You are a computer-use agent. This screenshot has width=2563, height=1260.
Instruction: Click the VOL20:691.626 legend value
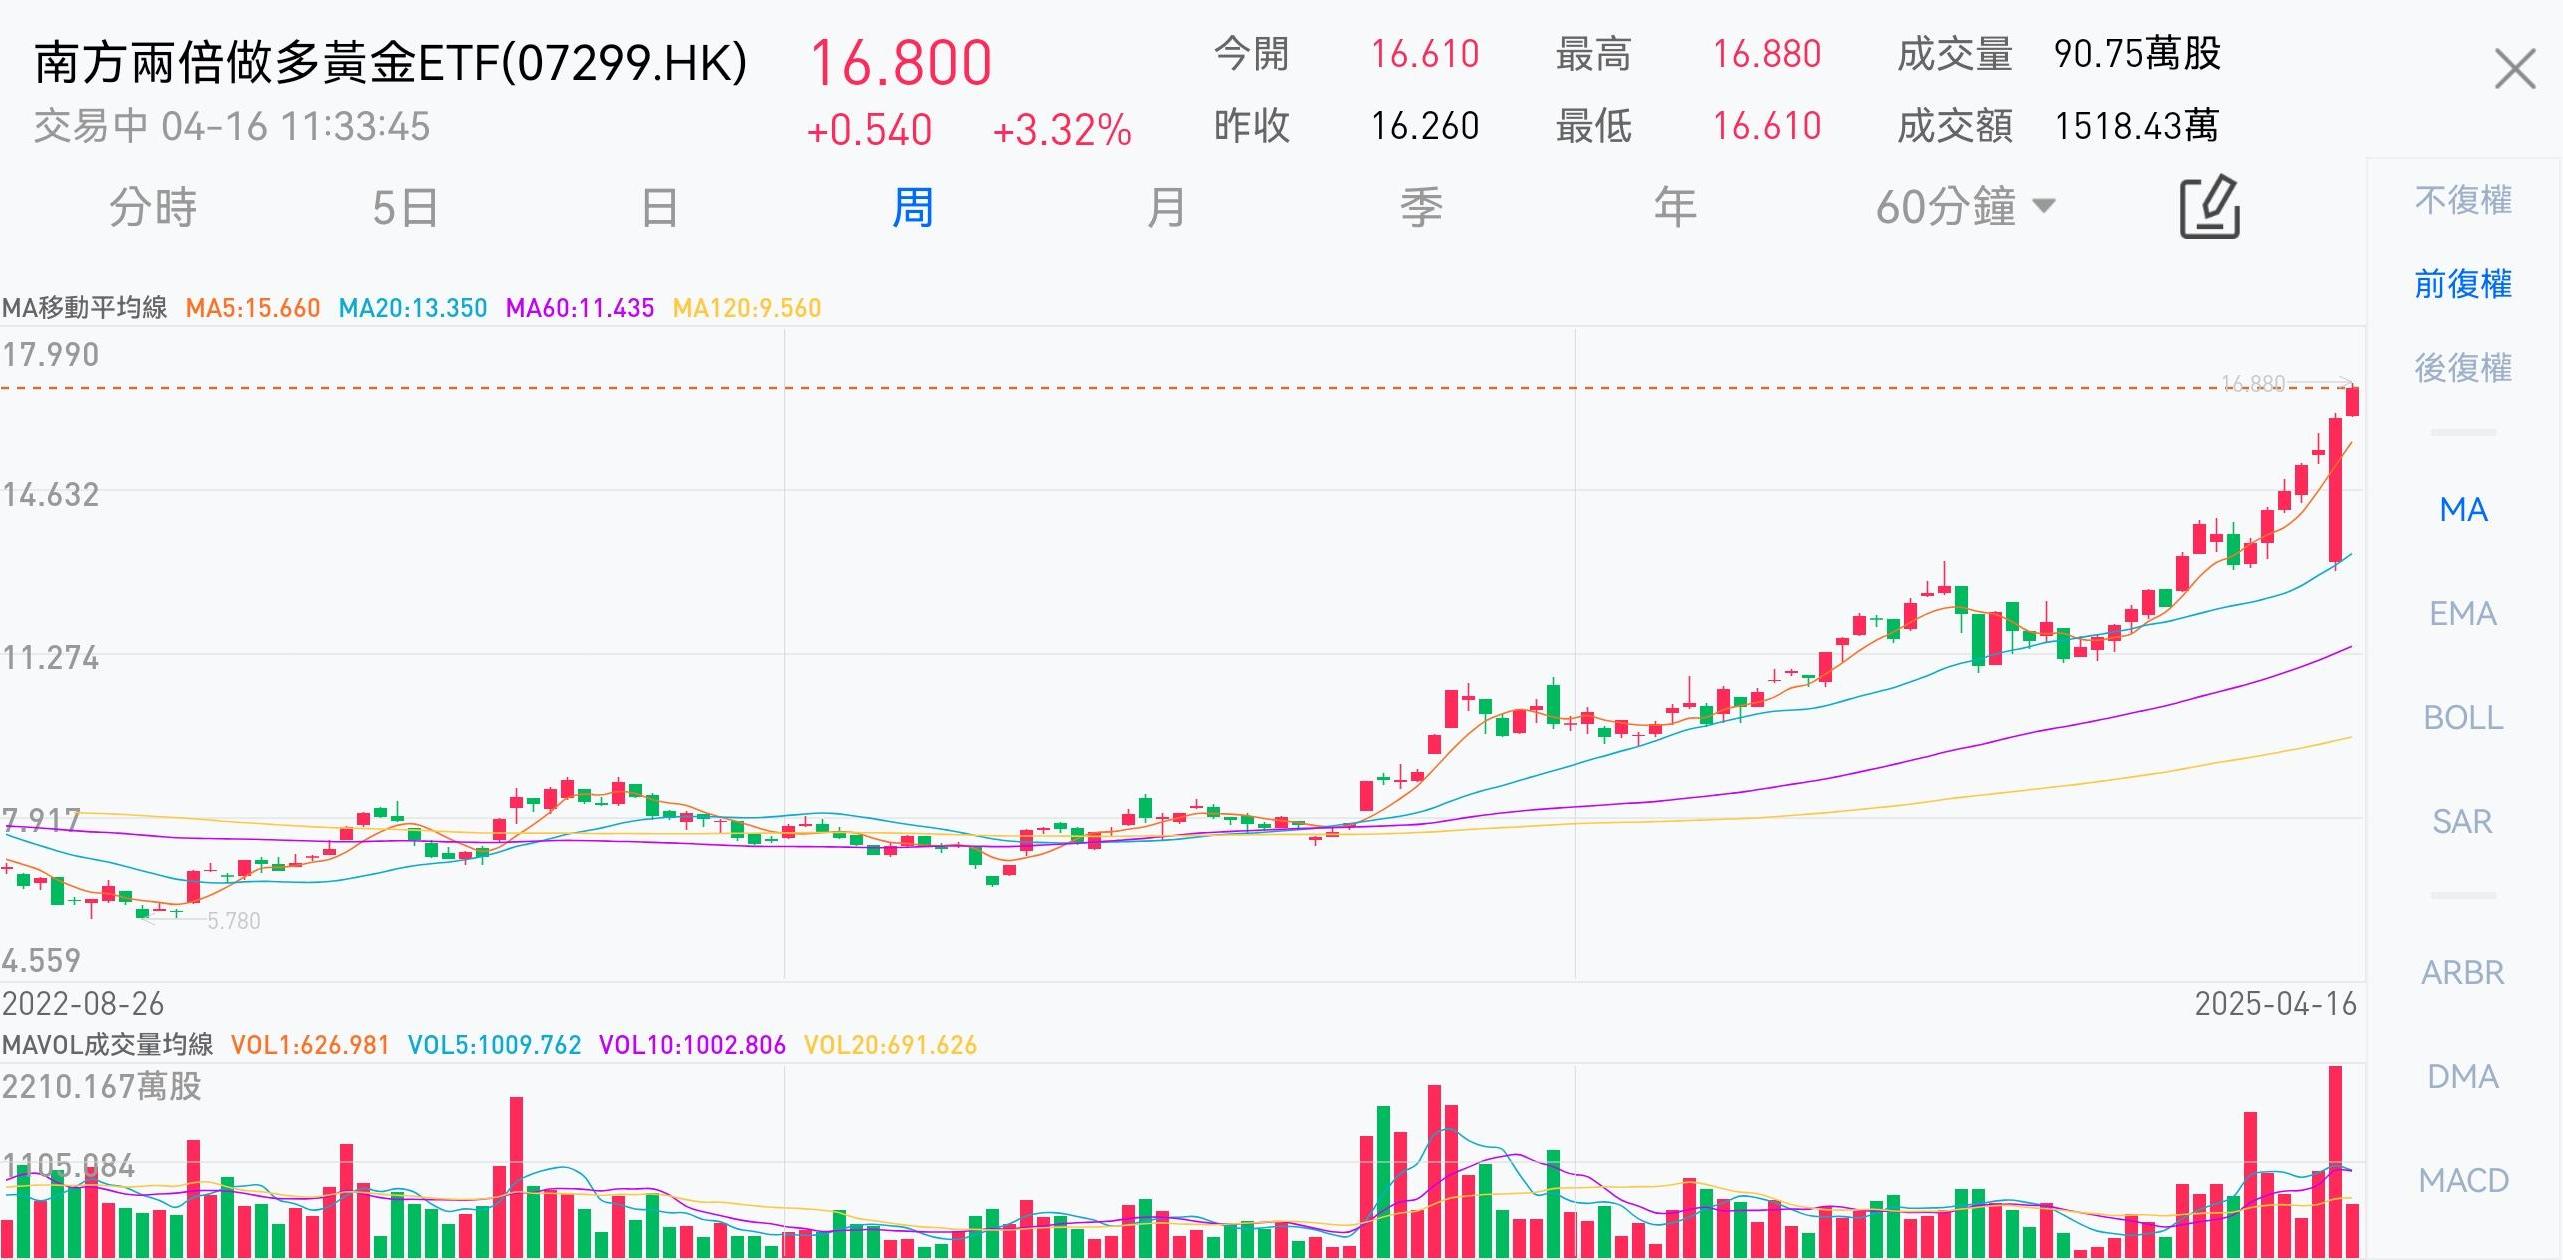pyautogui.click(x=890, y=1045)
